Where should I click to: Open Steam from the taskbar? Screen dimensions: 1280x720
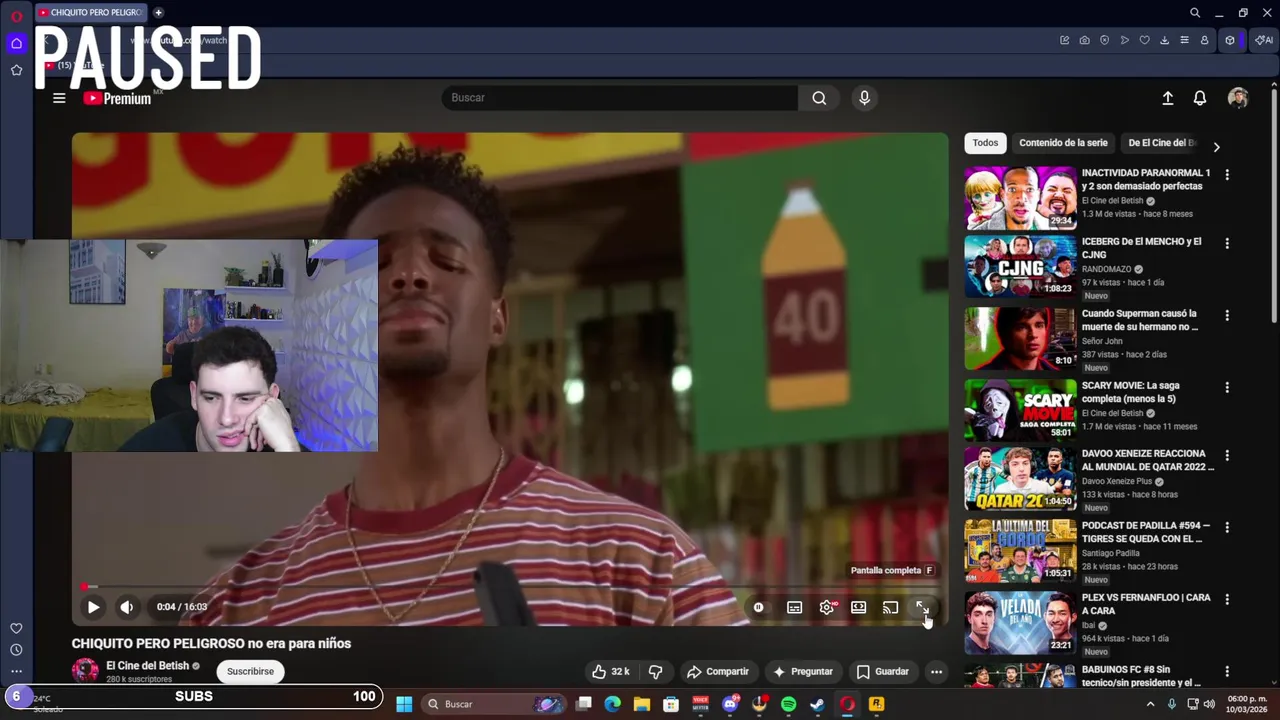coord(817,704)
